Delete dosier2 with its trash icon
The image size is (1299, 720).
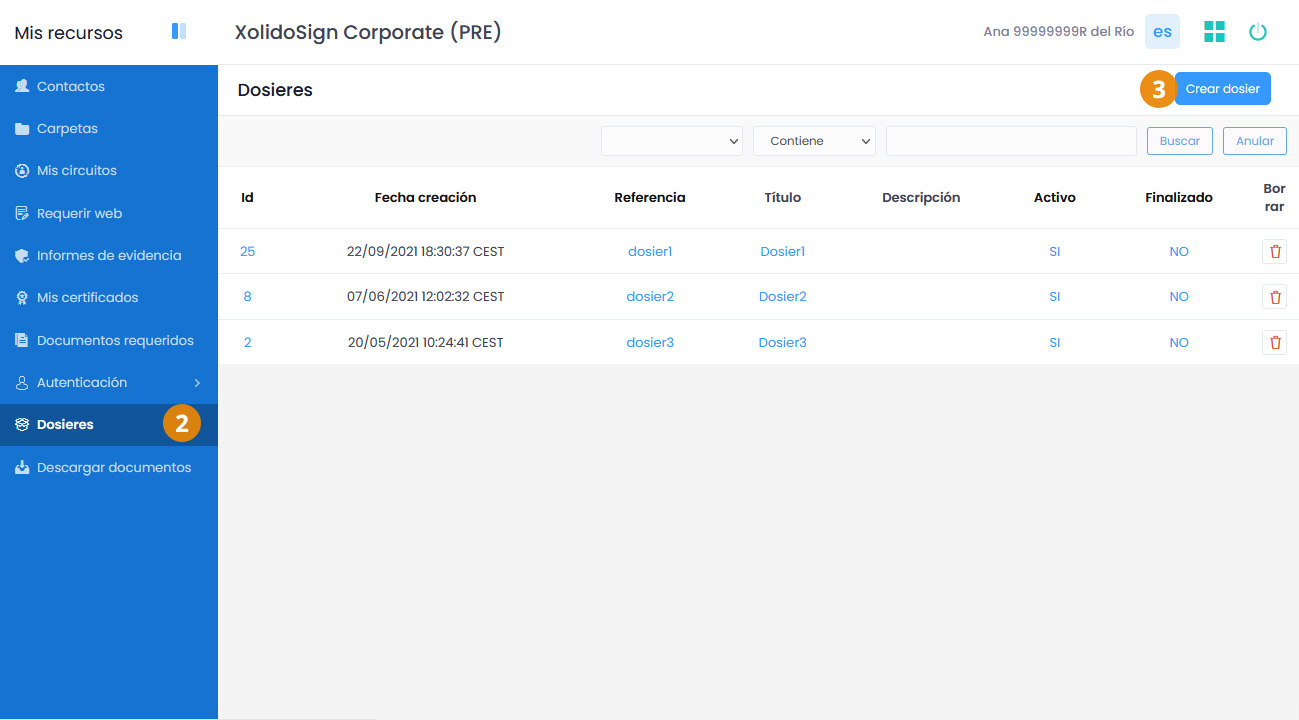click(1274, 296)
